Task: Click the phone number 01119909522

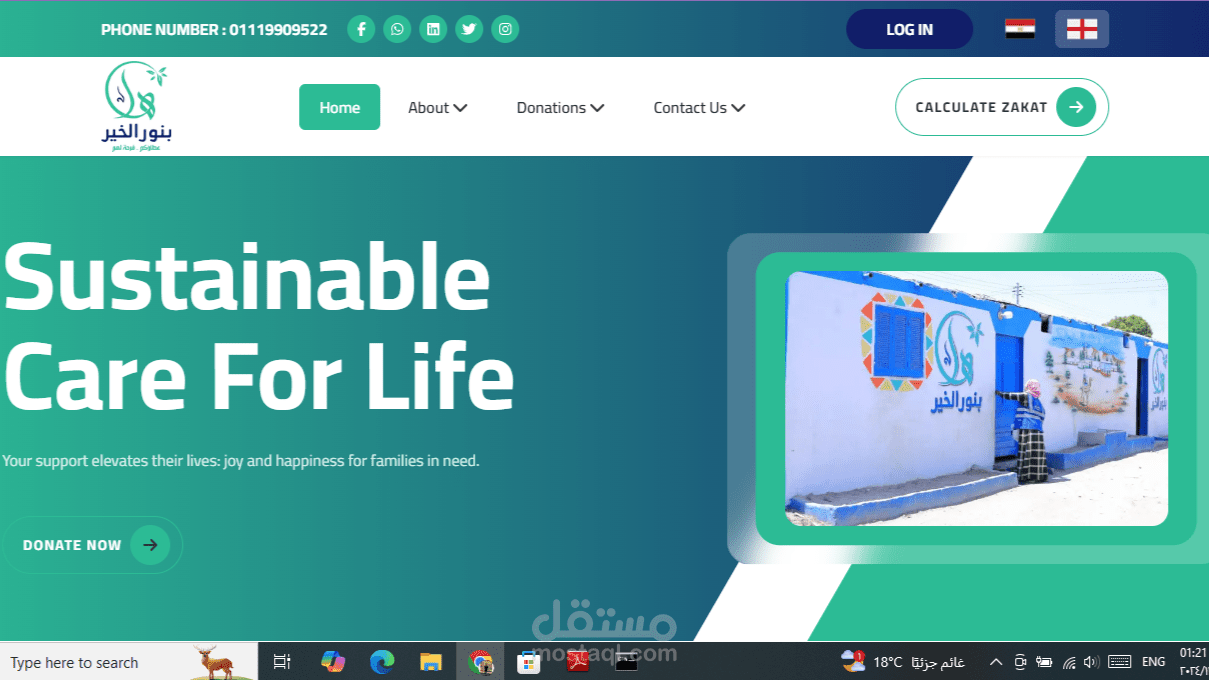Action: [x=278, y=29]
